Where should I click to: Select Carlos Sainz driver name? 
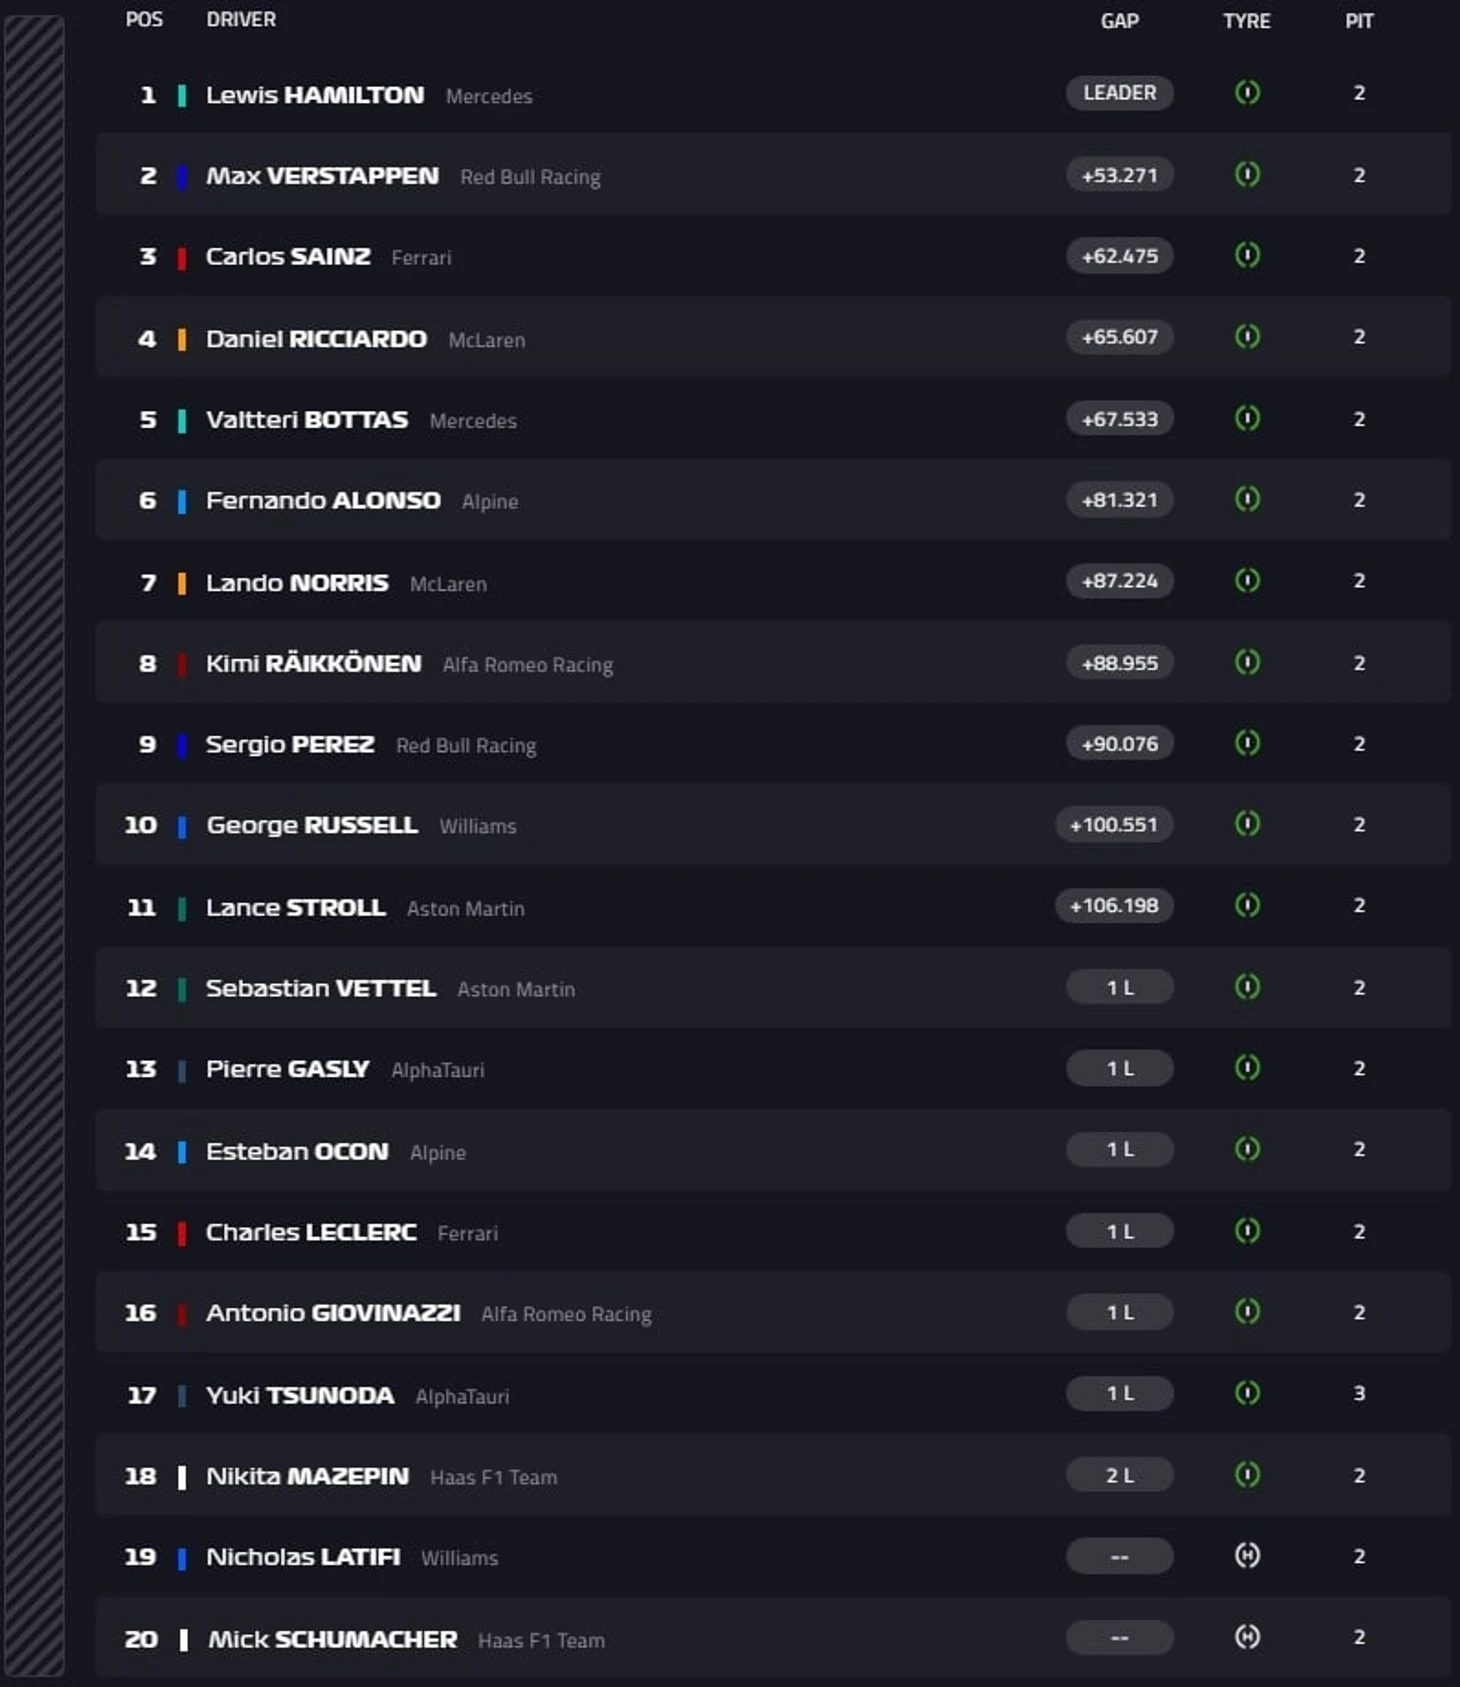click(x=288, y=257)
